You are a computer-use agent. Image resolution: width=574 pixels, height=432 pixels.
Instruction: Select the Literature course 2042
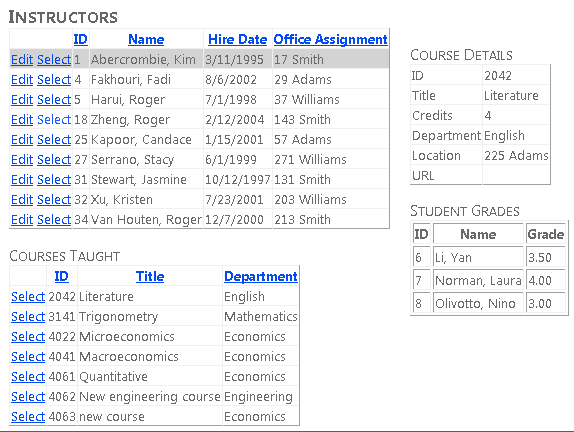coord(28,297)
